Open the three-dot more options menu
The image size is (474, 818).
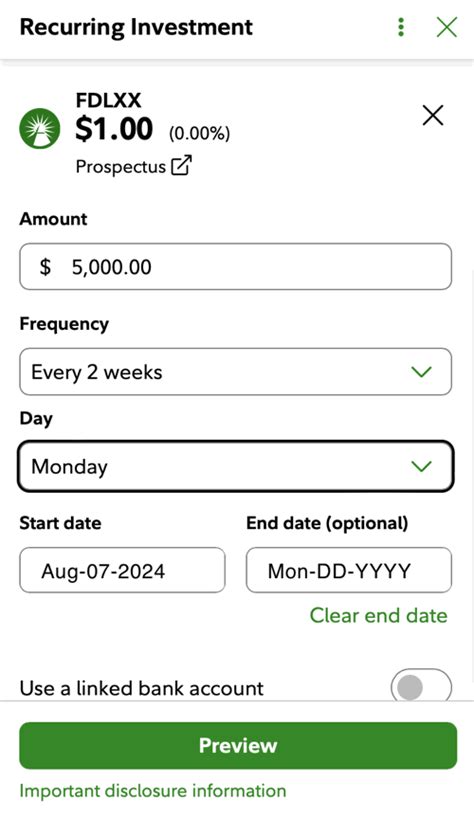tap(400, 27)
